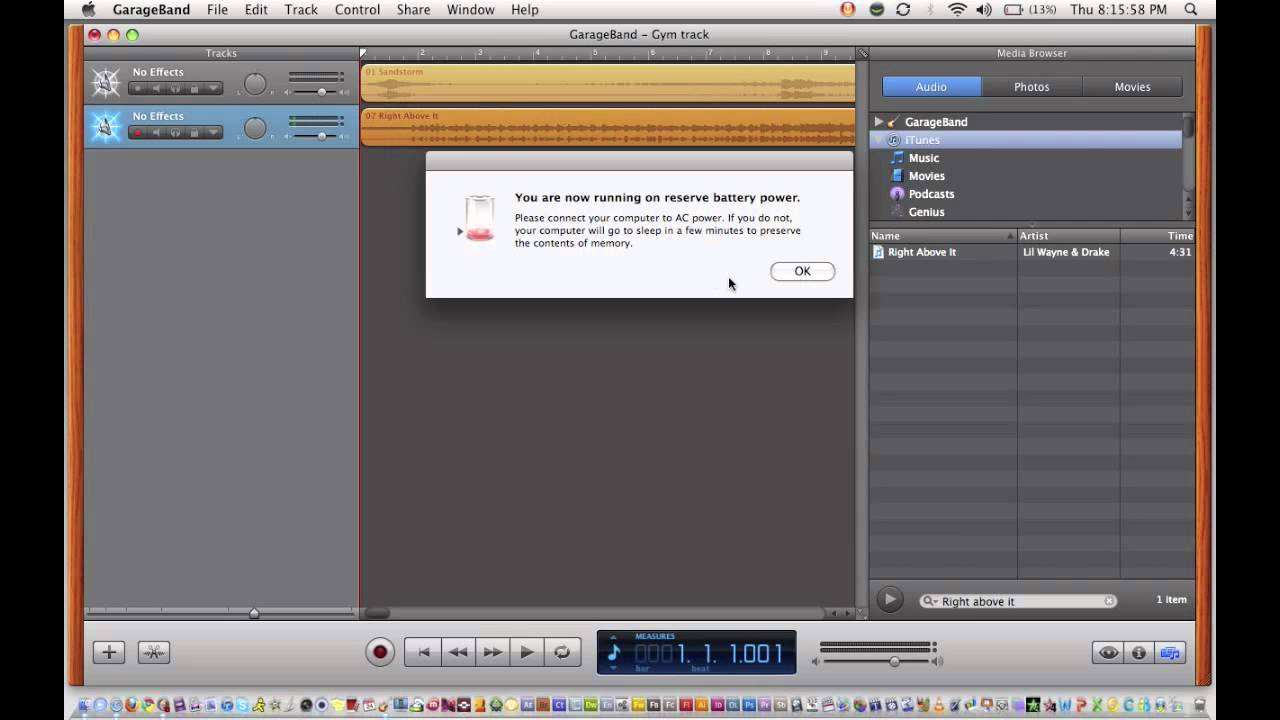Select Genius under iTunes

[926, 212]
